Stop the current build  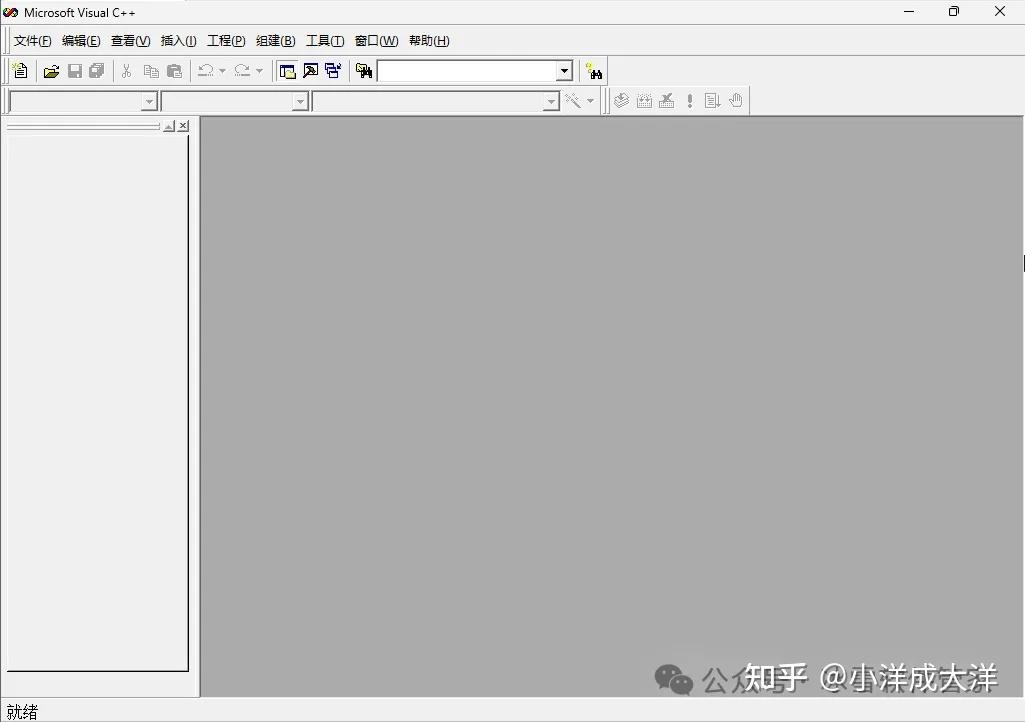[666, 100]
